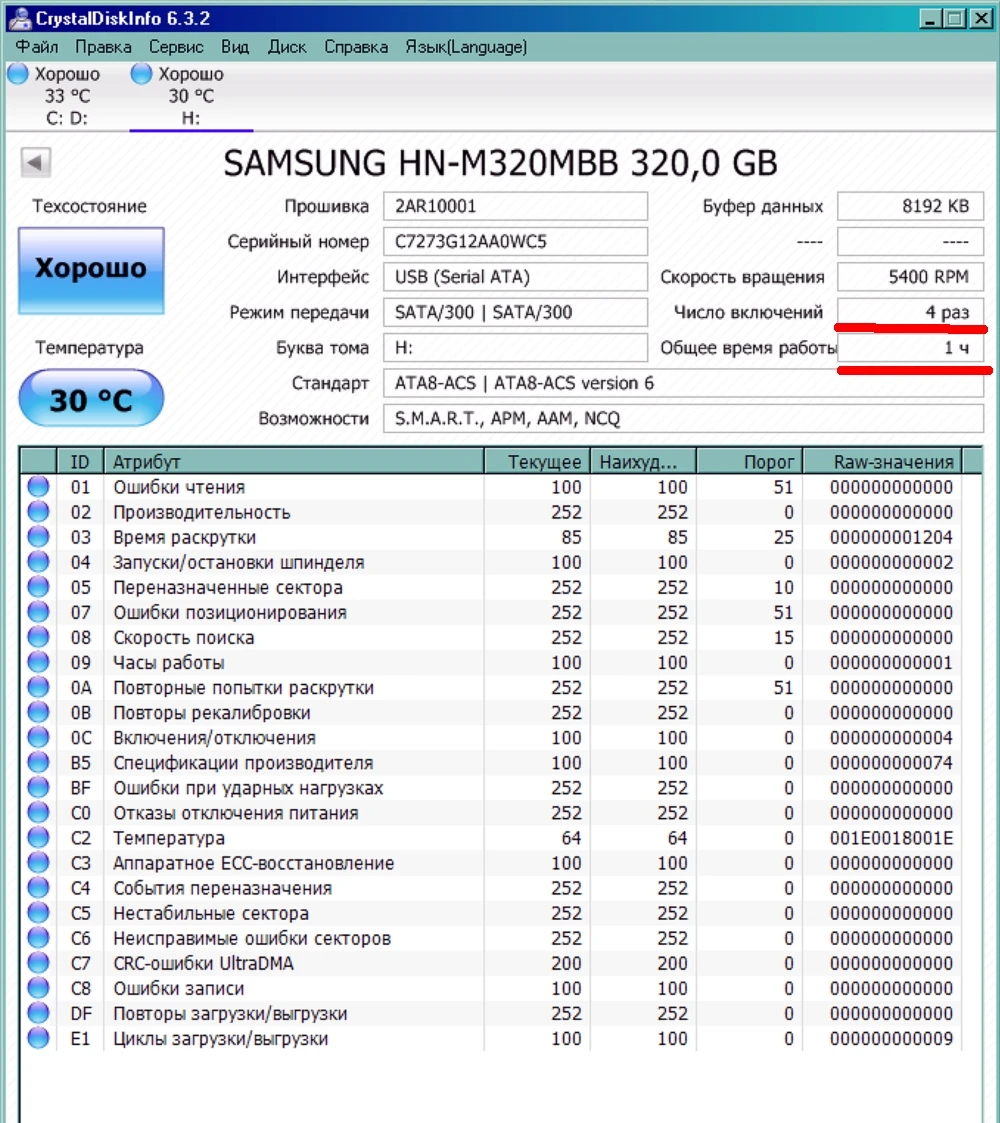Image resolution: width=1000 pixels, height=1123 pixels.
Task: Click status icon for Скорость поиска row
Action: point(39,637)
